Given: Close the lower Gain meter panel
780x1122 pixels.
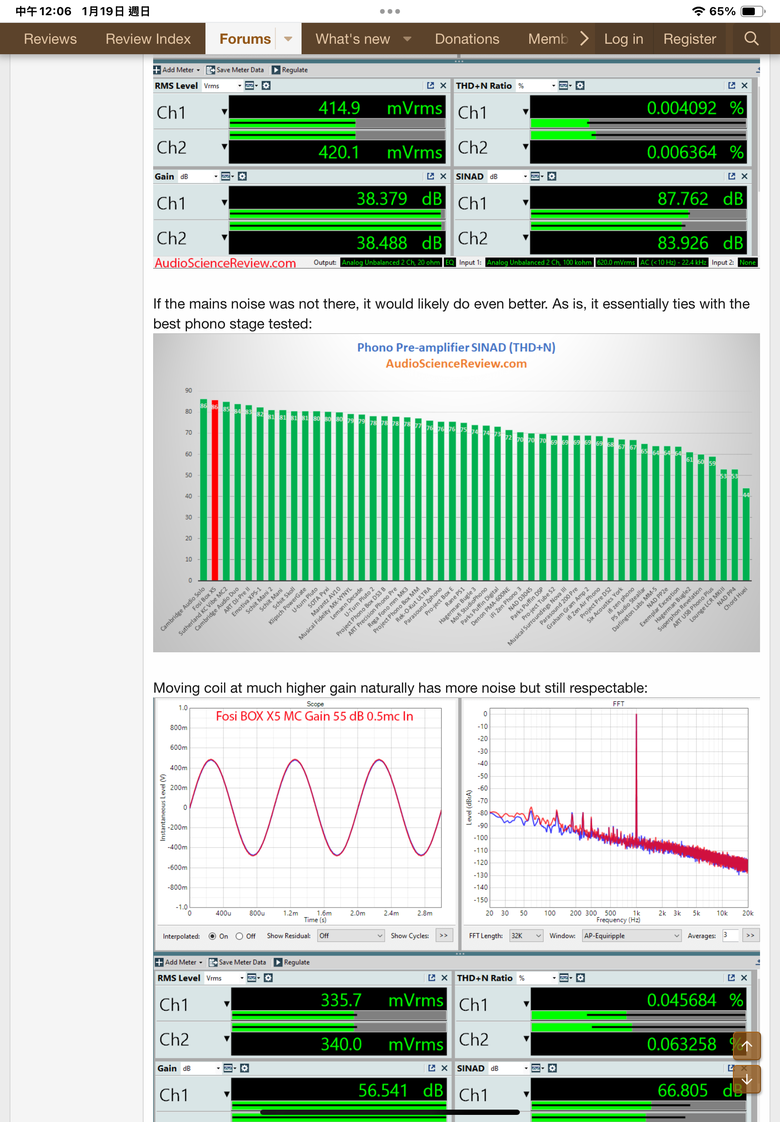Looking at the screenshot, I should pyautogui.click(x=444, y=1068).
